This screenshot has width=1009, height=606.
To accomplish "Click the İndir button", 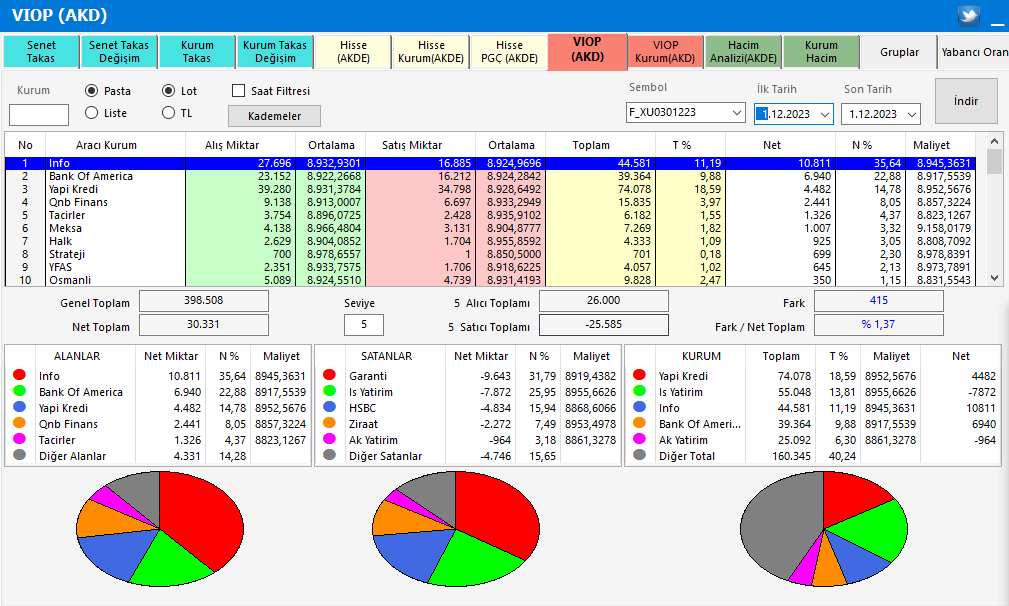I will pos(966,101).
